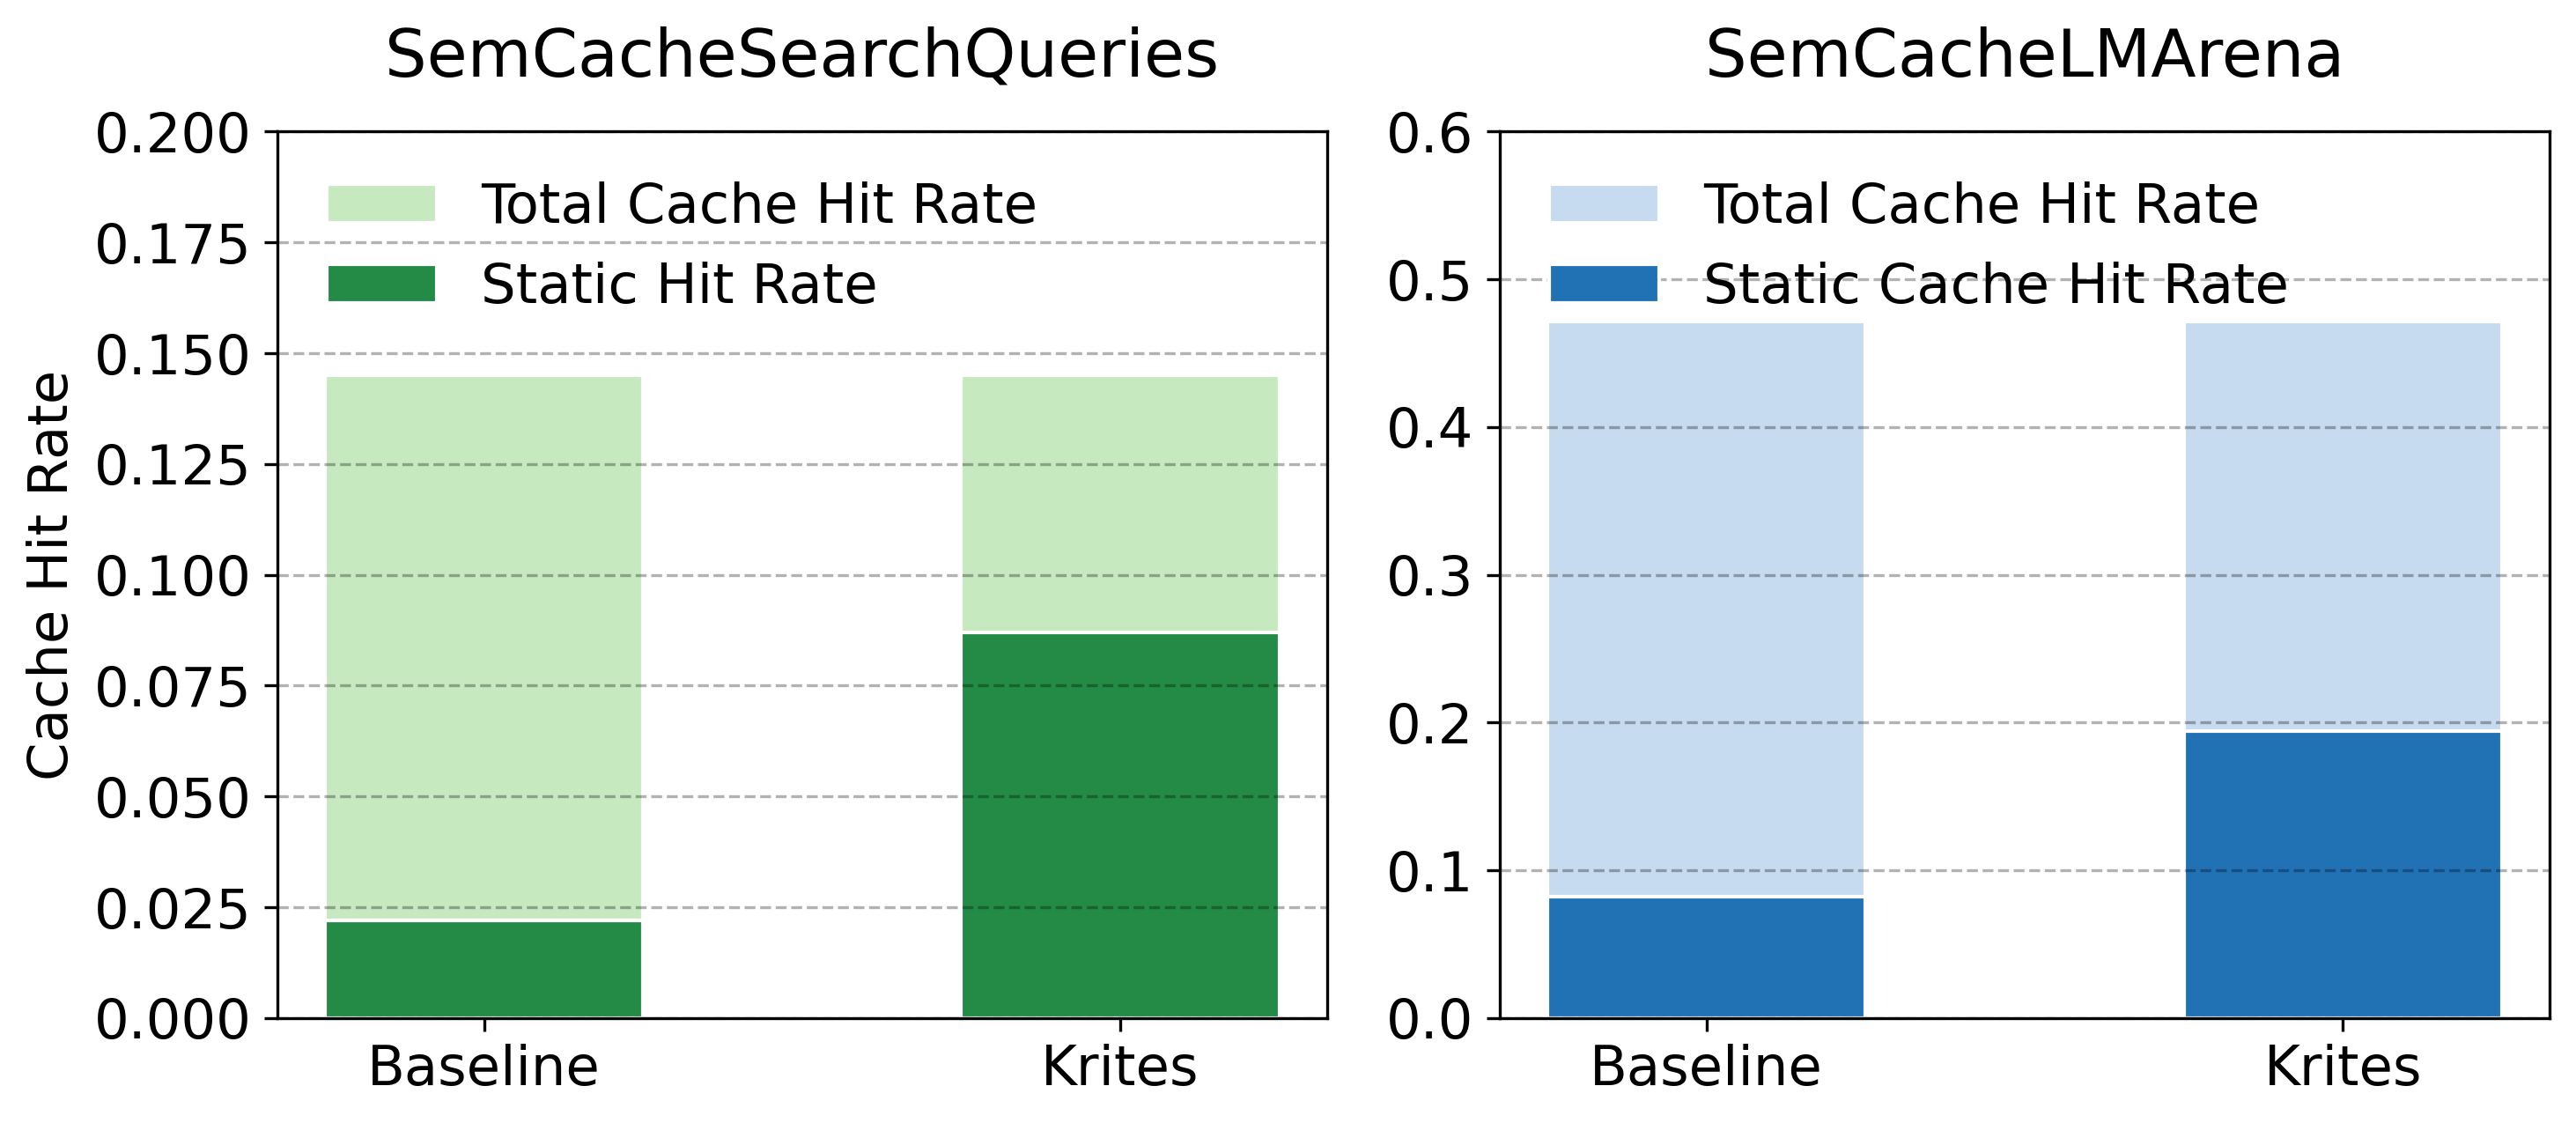The image size is (2576, 1123).
Task: Click the 0.200 tick label on the green chart
Action: pos(172,133)
